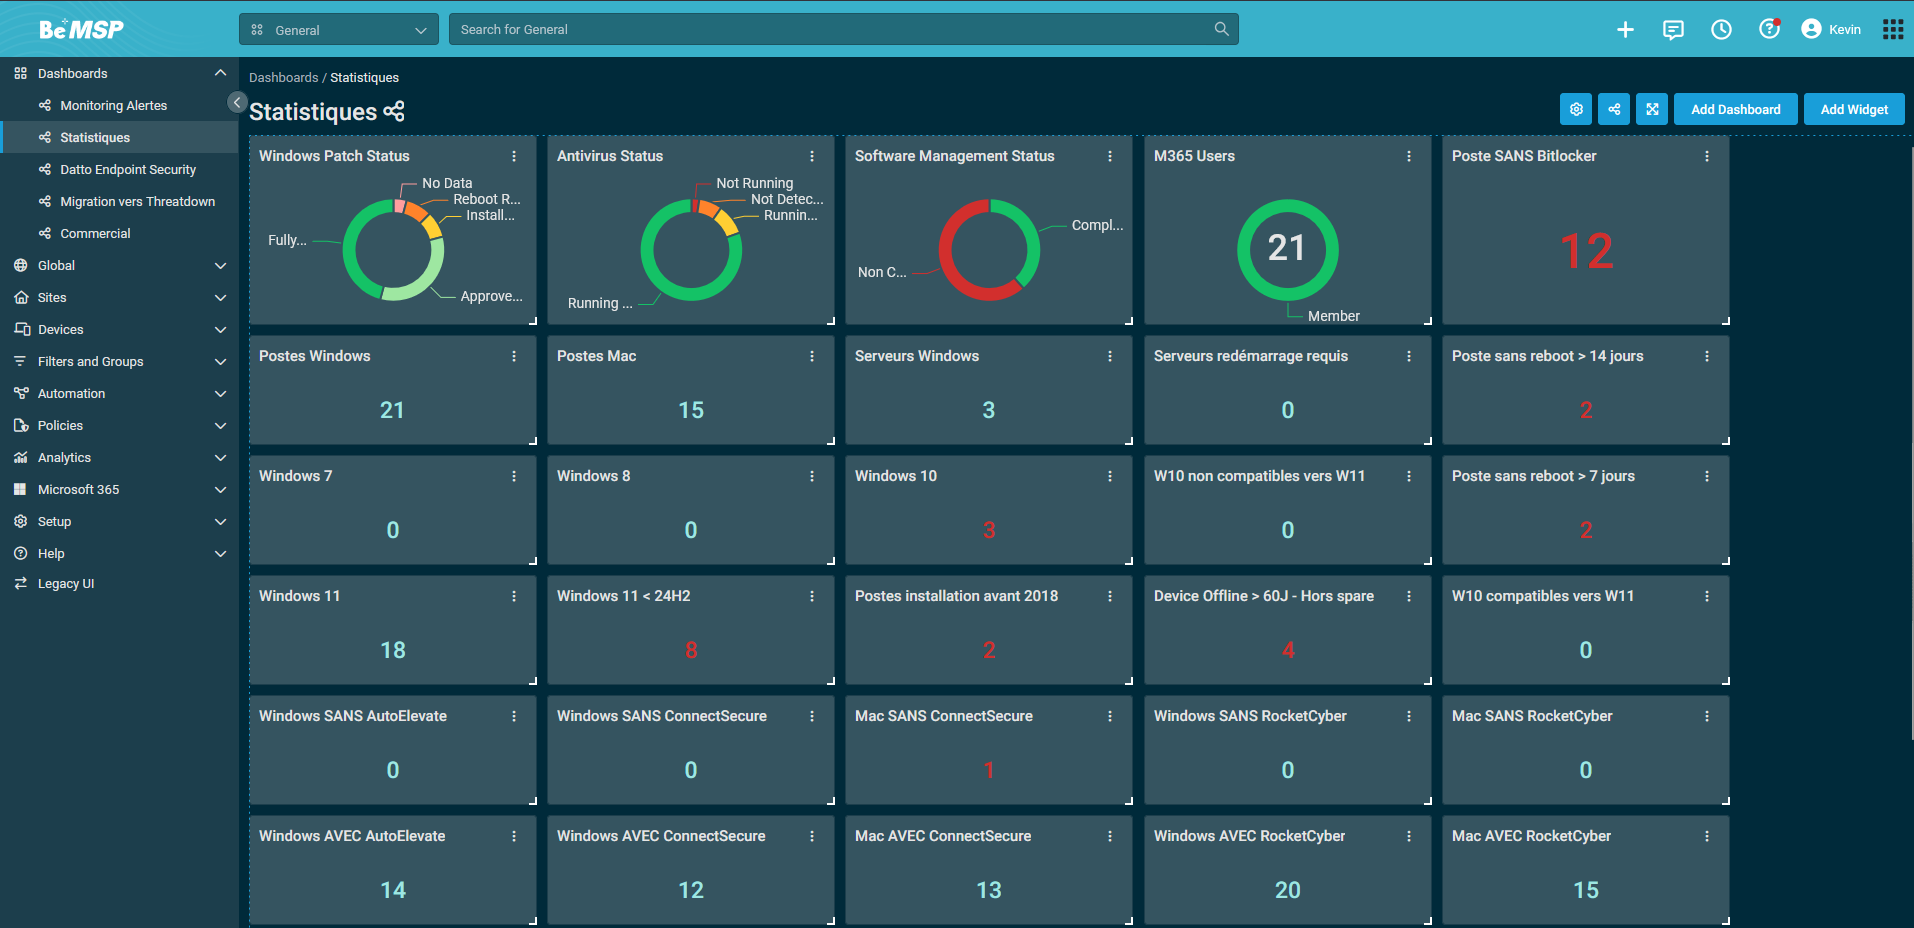Click the fullscreen expand dashboard icon
This screenshot has height=928, width=1914.
pyautogui.click(x=1652, y=109)
